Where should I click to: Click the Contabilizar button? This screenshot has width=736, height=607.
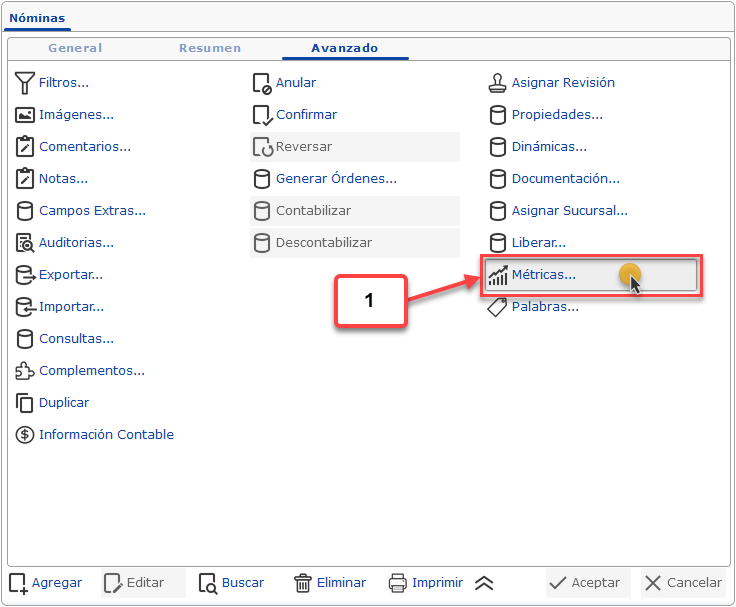coord(355,211)
